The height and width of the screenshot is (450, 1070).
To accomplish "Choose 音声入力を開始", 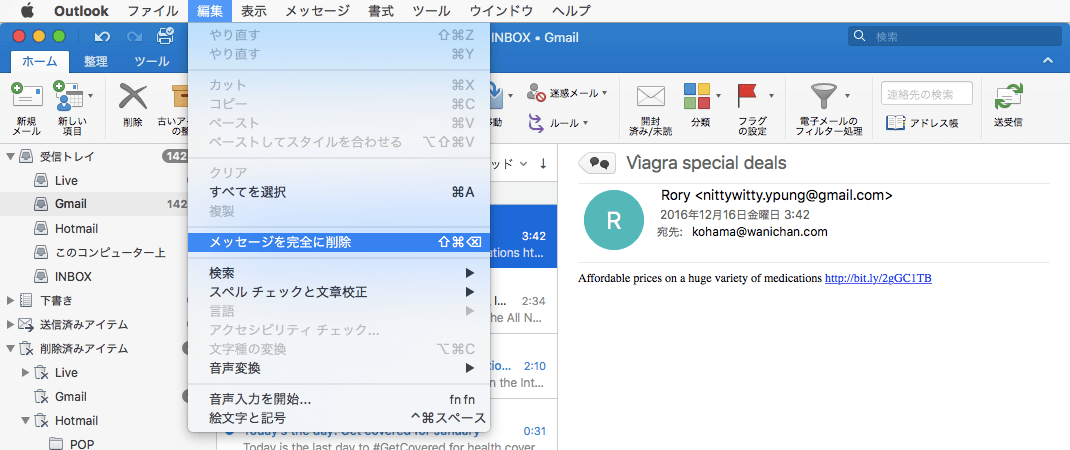I will coord(339,399).
